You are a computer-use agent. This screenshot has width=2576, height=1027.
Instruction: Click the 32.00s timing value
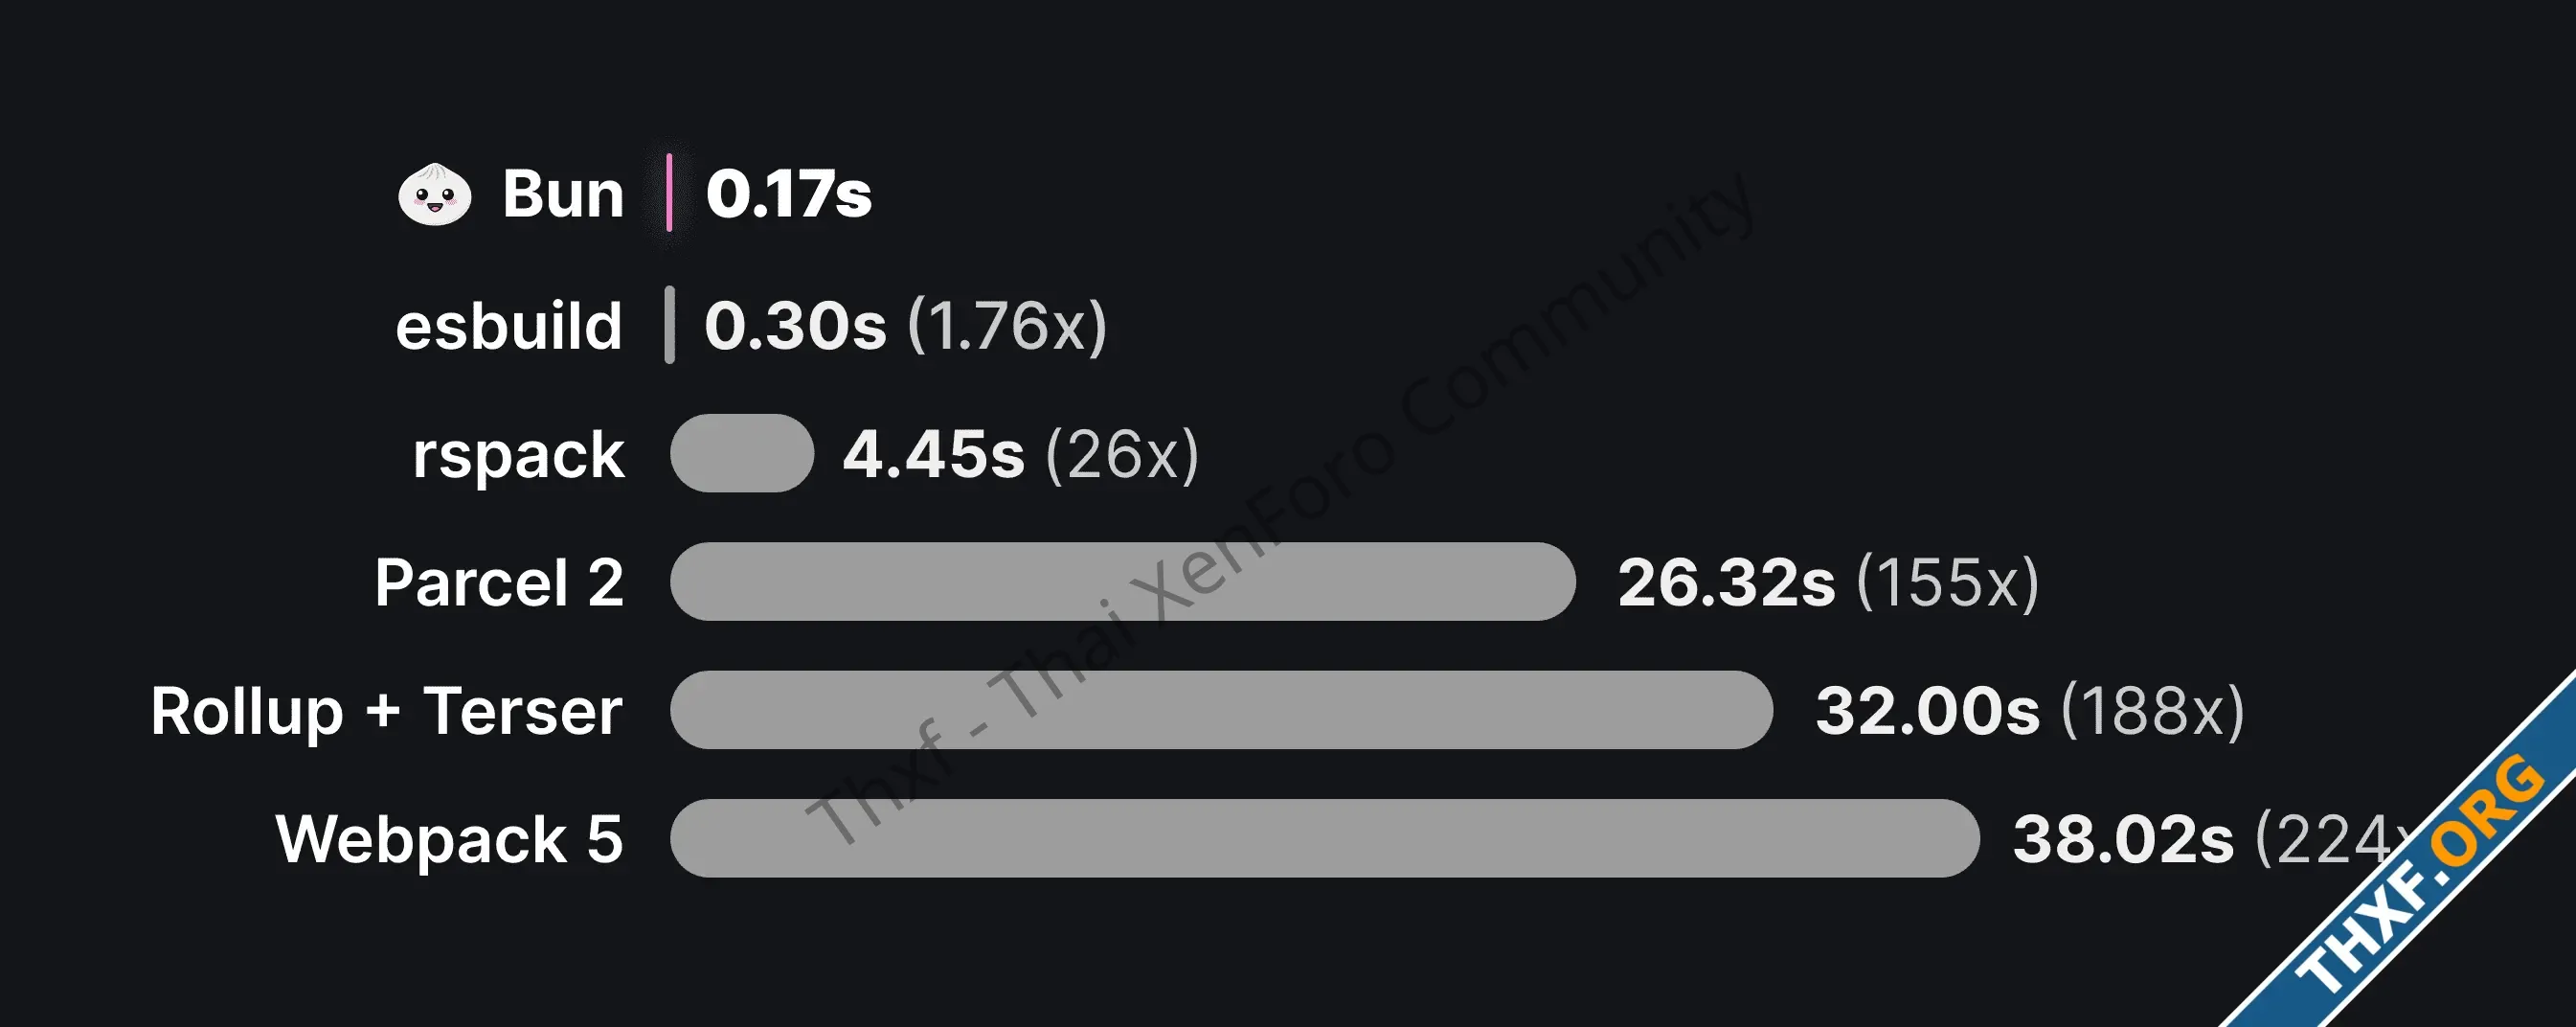[1927, 711]
